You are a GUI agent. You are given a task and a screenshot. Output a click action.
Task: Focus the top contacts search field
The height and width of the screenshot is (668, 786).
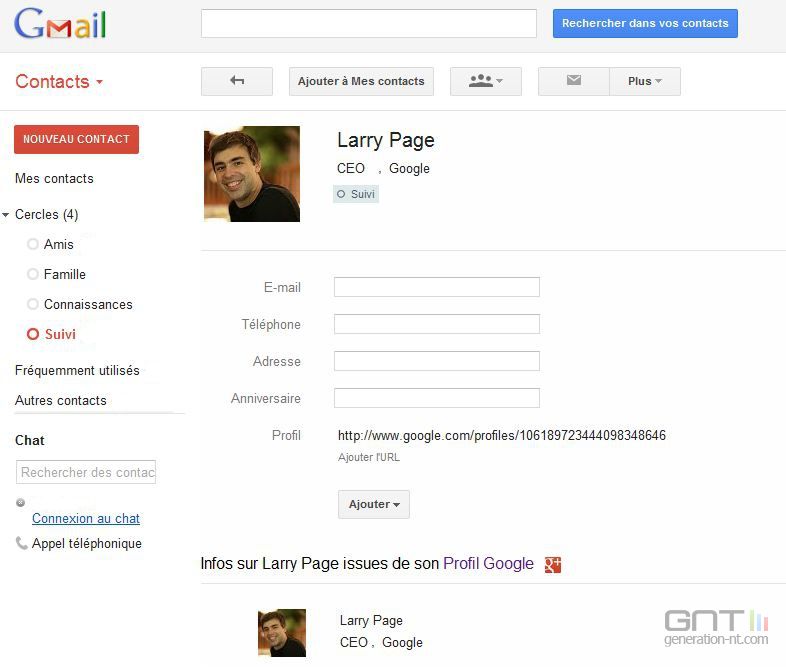[368, 23]
